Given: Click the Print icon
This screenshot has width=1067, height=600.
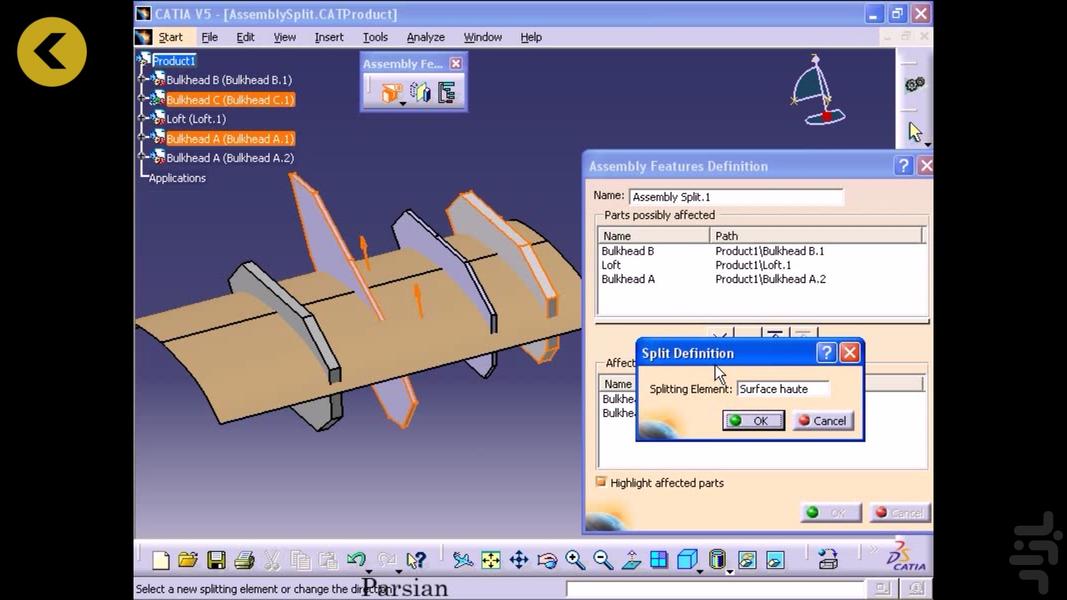Looking at the screenshot, I should pyautogui.click(x=245, y=559).
